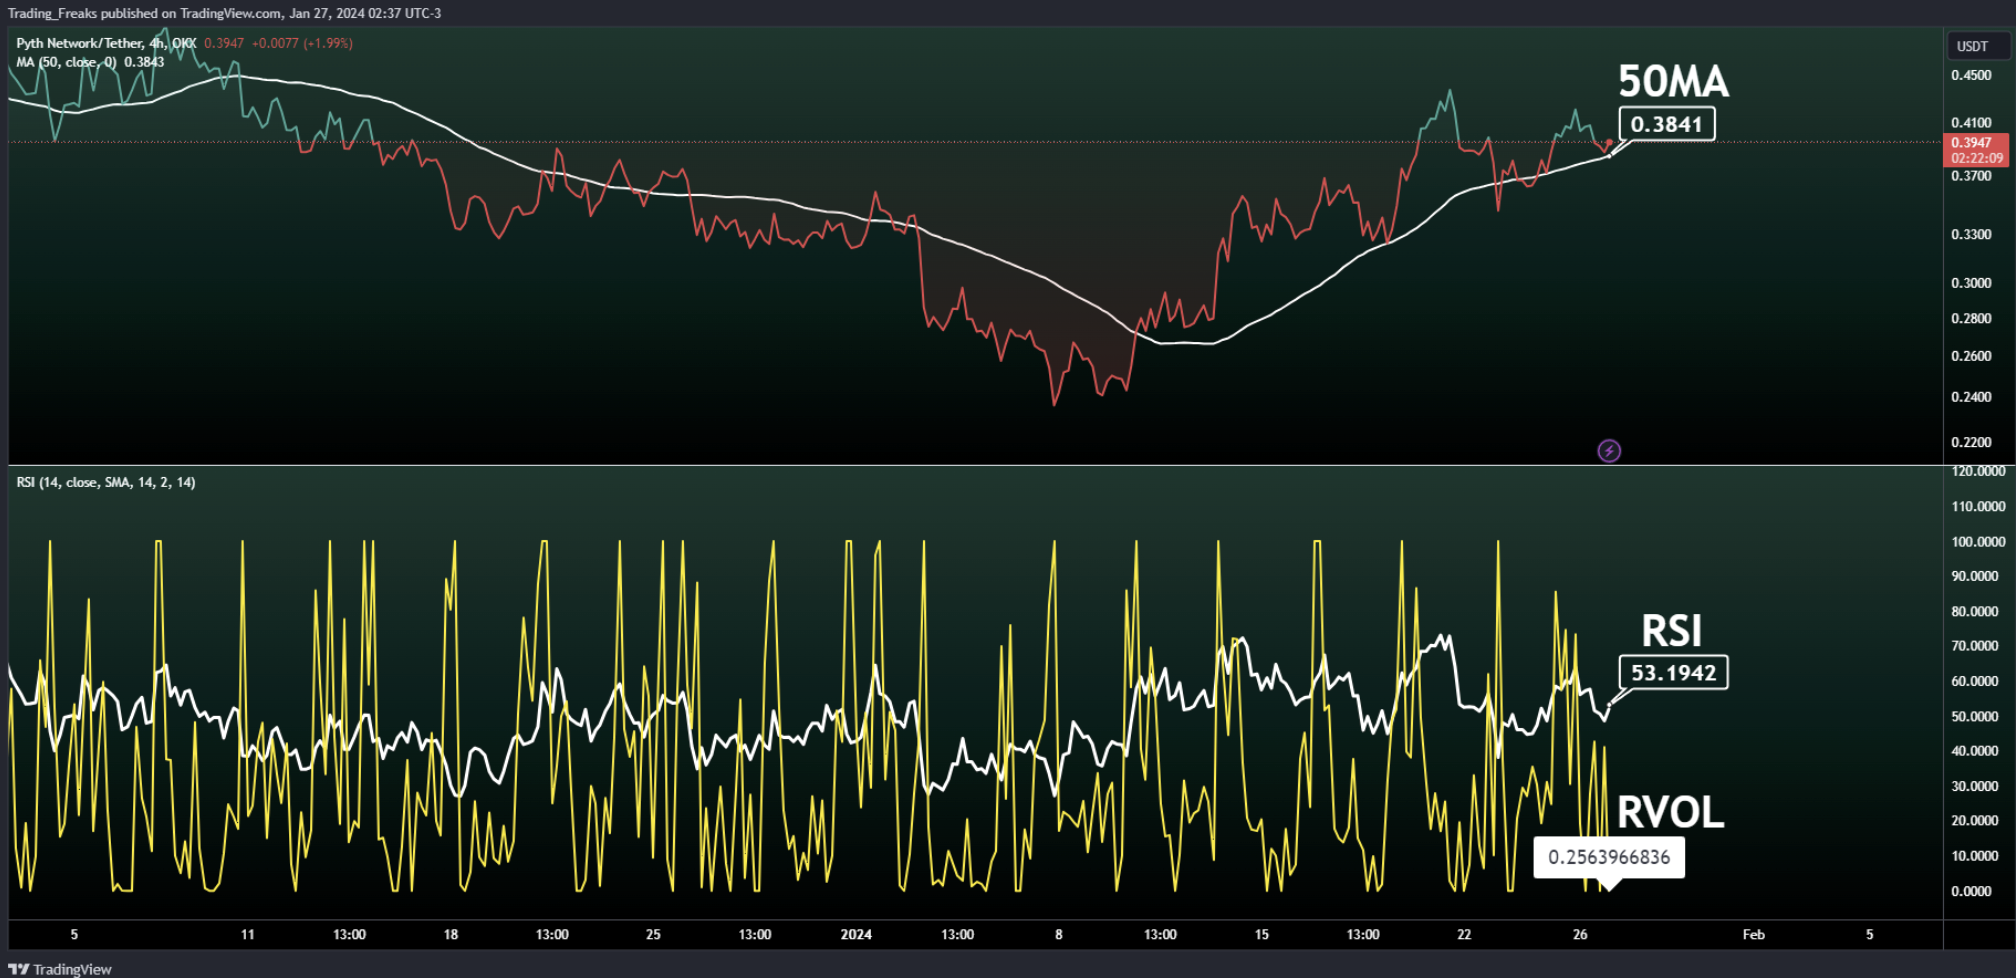Click the 15 date on time axis
Image resolution: width=2016 pixels, height=978 pixels.
coord(1262,935)
